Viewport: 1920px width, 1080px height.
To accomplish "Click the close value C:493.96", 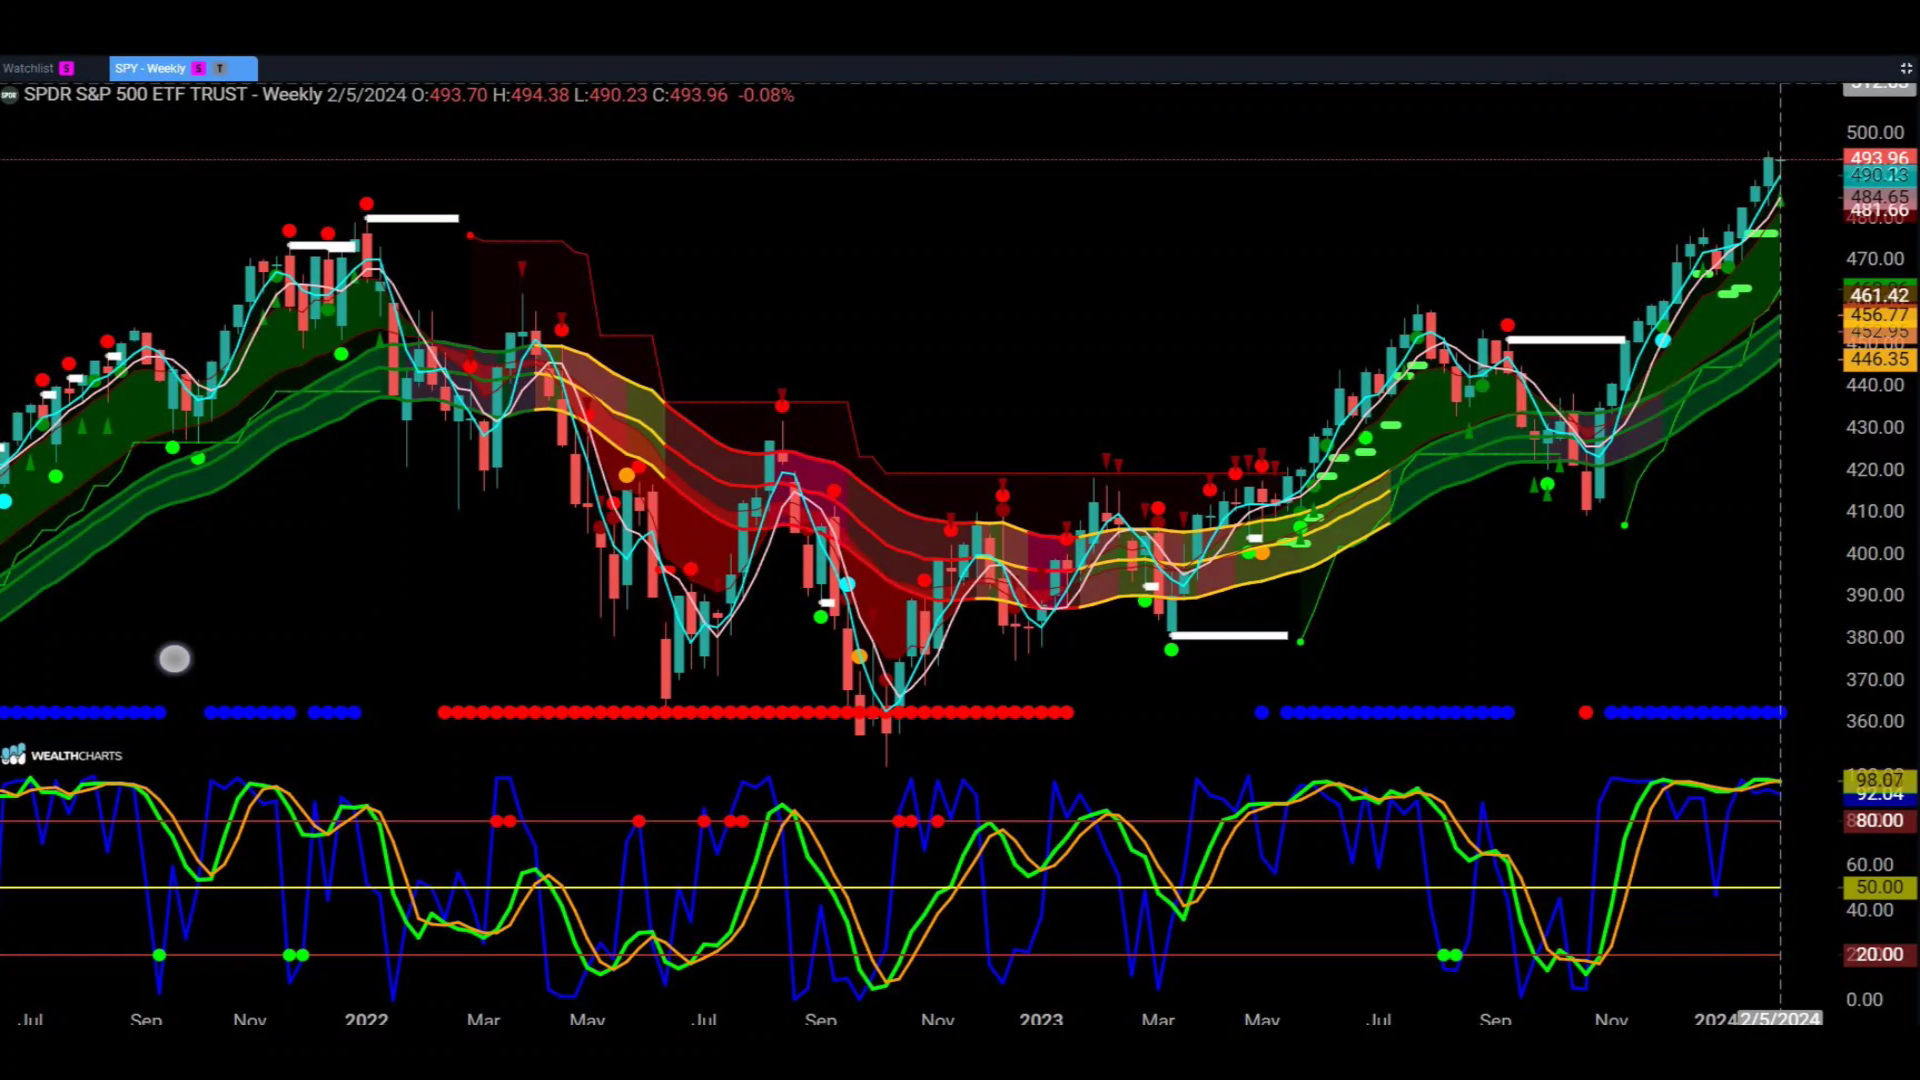I will pos(690,95).
